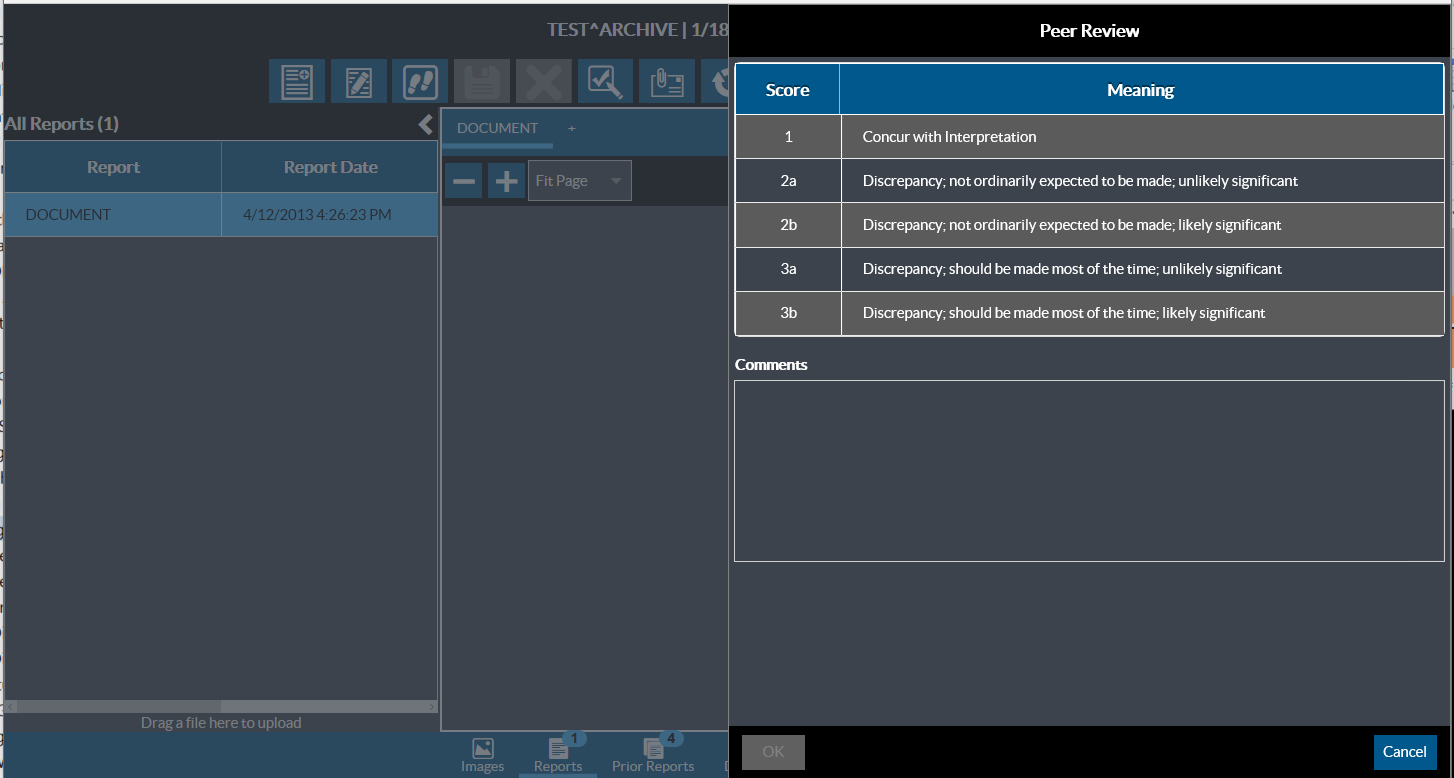Open the footprints audit trail icon
1454x778 pixels.
421,81
